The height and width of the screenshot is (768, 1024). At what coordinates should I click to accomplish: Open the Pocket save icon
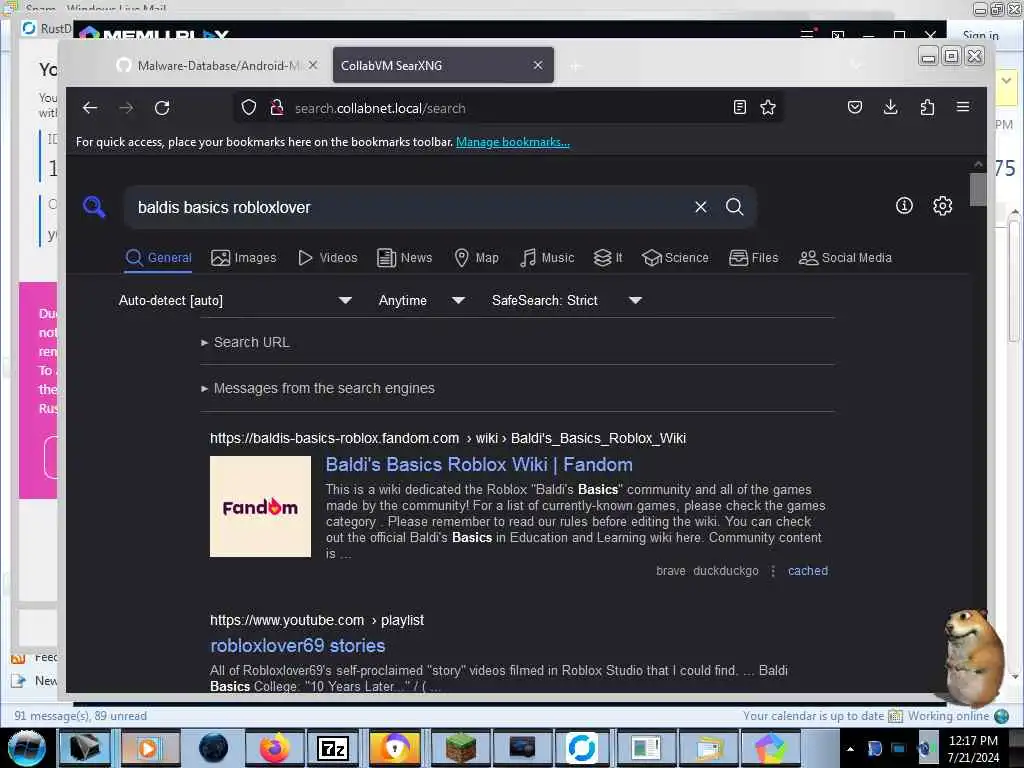coord(855,107)
